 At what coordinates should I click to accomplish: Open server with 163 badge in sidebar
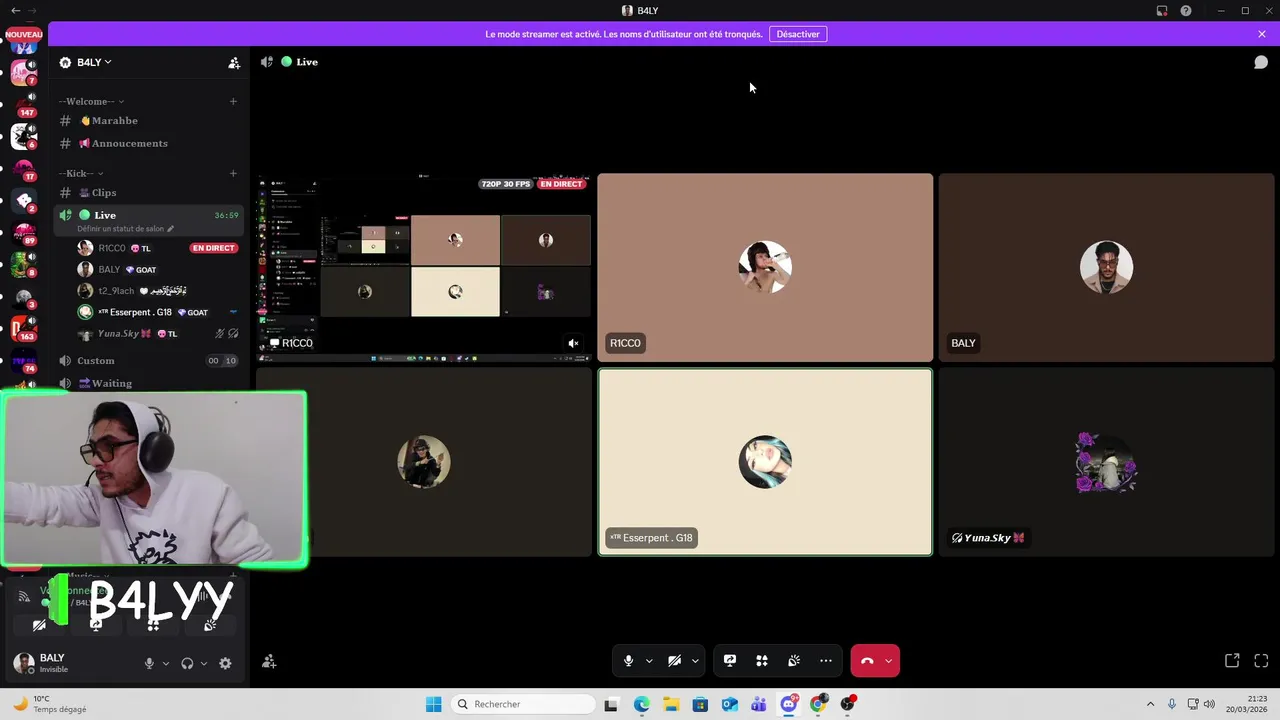pos(24,328)
